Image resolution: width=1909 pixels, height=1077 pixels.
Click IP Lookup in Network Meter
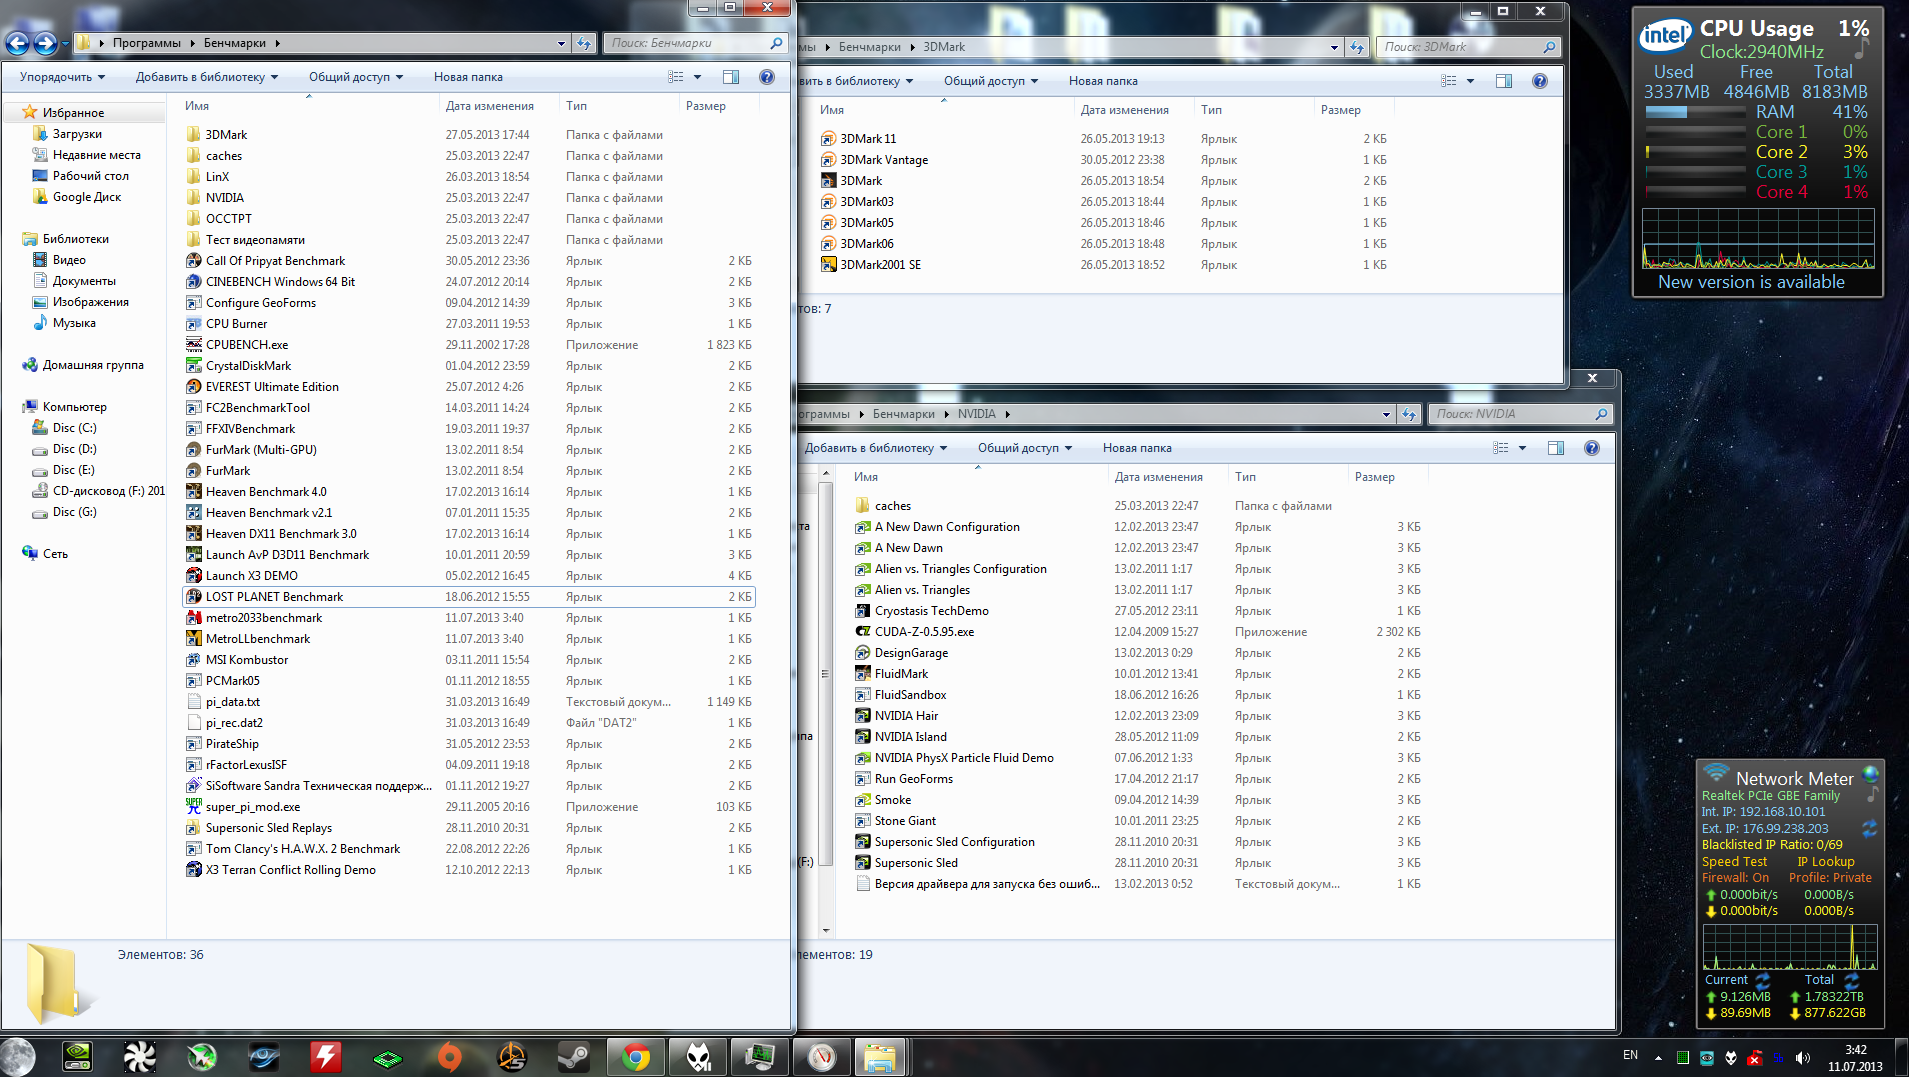(x=1826, y=862)
